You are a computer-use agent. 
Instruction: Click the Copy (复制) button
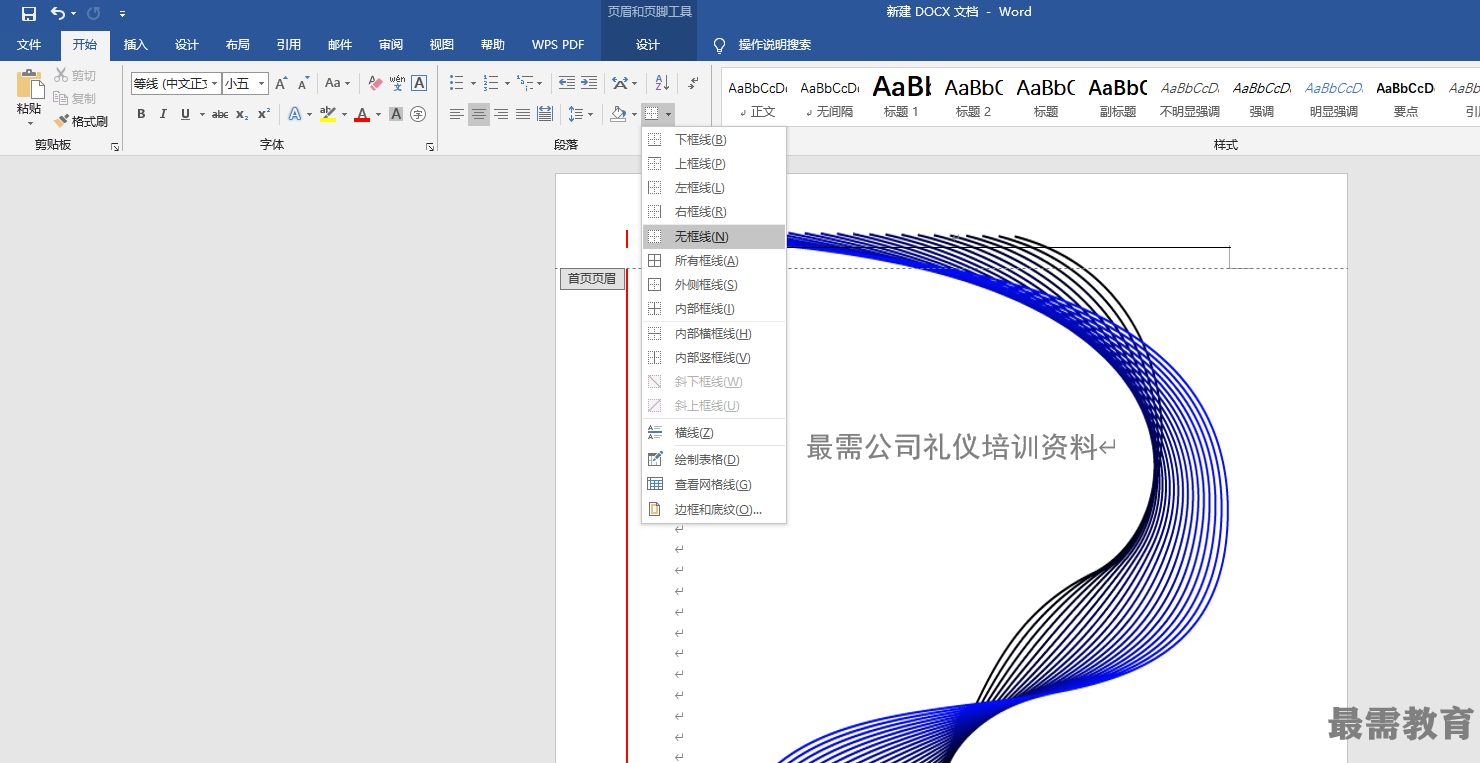click(x=75, y=98)
